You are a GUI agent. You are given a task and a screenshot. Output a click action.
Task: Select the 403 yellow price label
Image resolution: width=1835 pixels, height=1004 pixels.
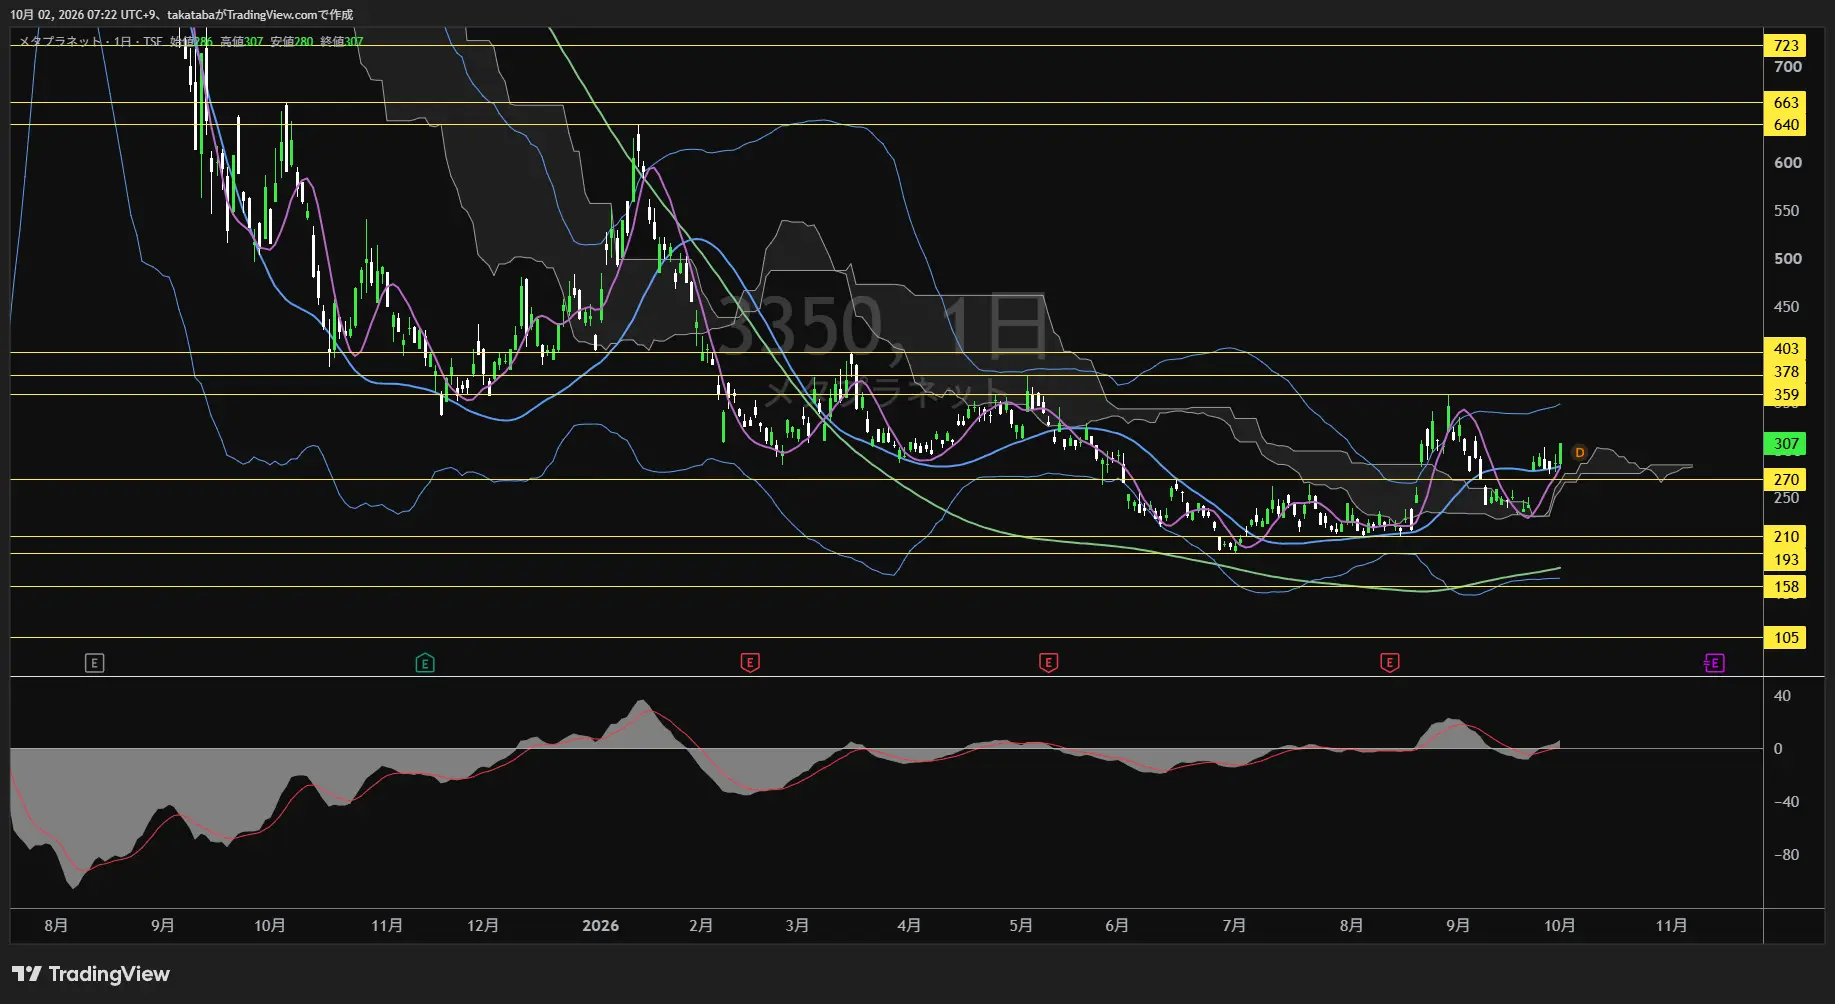pyautogui.click(x=1786, y=349)
